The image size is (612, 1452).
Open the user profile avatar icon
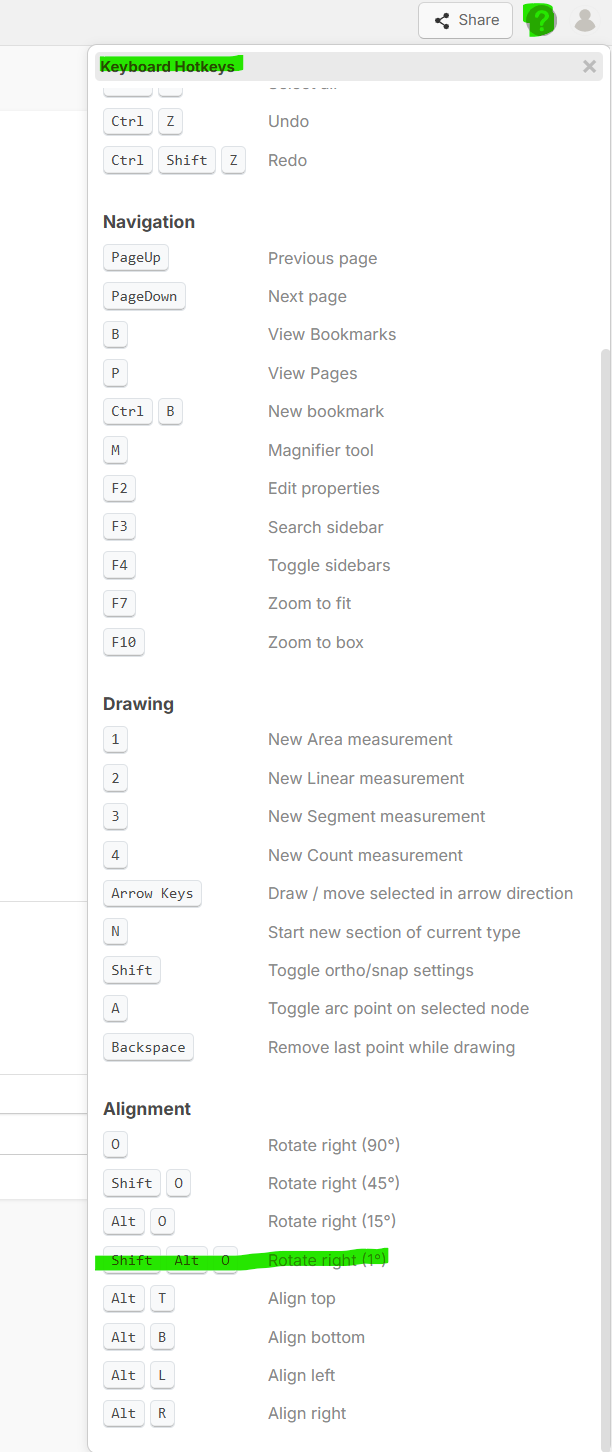click(x=585, y=20)
